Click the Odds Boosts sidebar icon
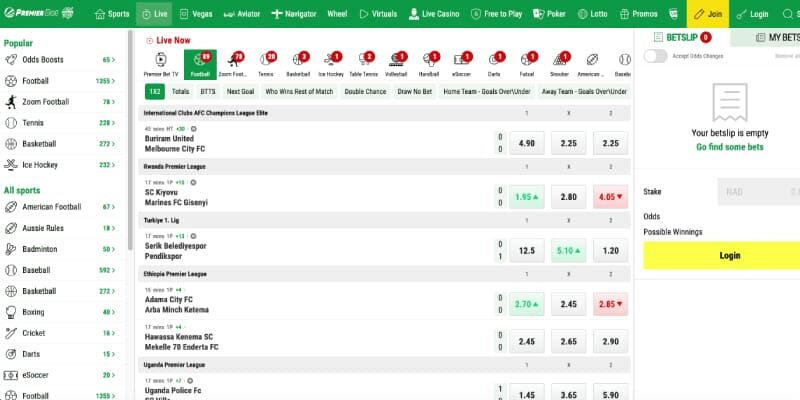This screenshot has width=800, height=400. (x=11, y=60)
